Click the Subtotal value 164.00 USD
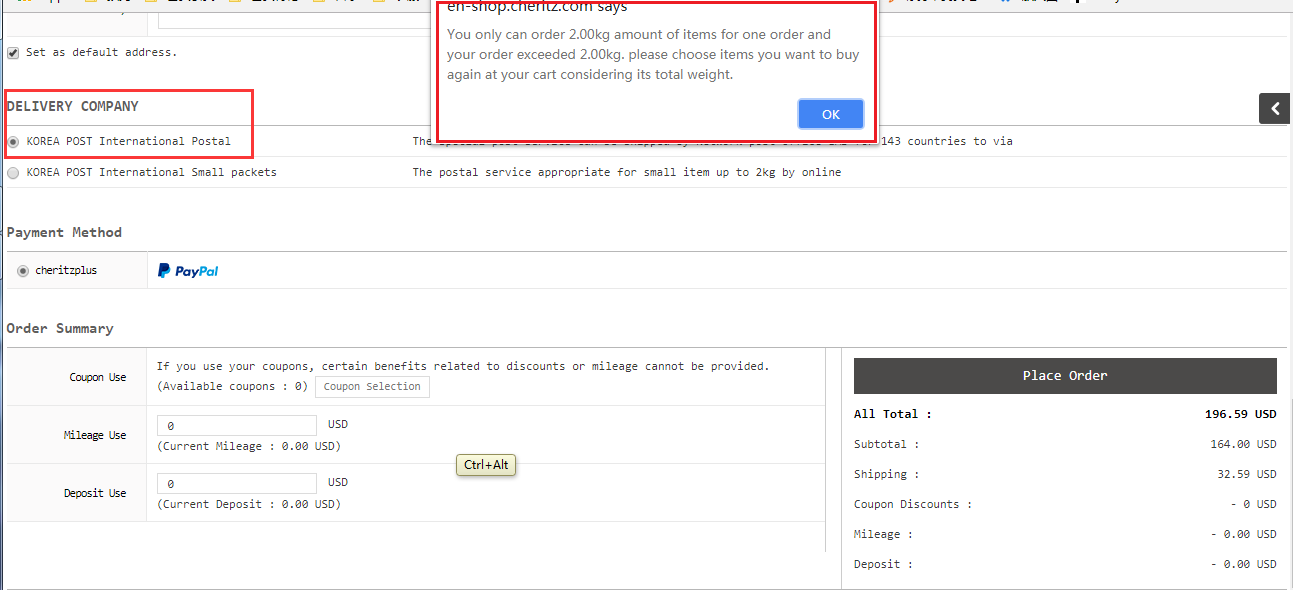Screen dimensions: 1293x590 (1243, 444)
